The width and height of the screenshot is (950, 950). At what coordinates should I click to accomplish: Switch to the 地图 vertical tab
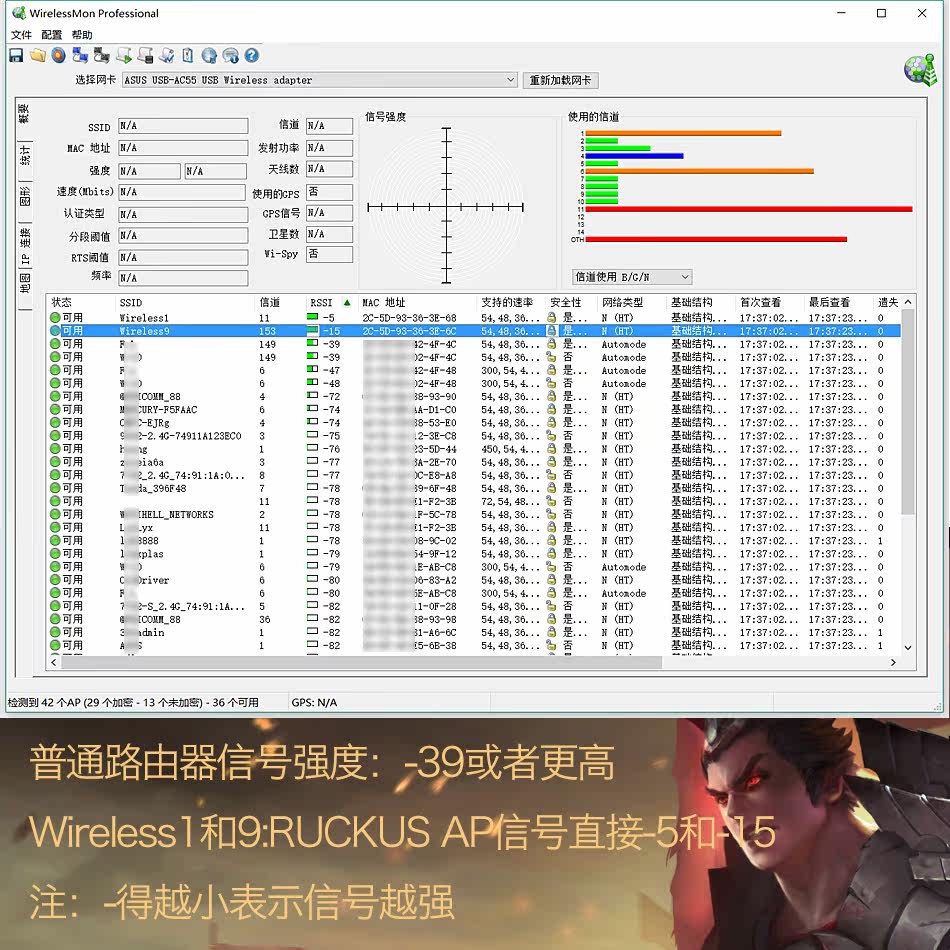click(24, 283)
